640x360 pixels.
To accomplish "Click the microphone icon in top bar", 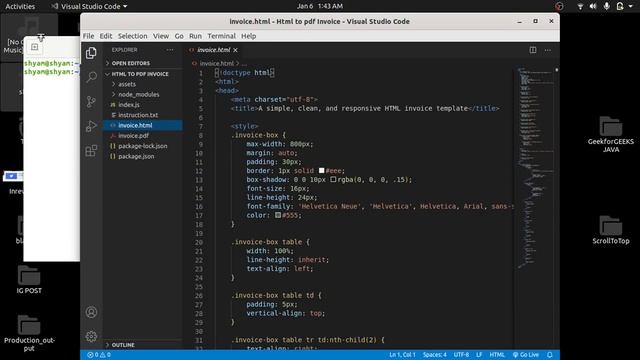I will click(x=607, y=6).
